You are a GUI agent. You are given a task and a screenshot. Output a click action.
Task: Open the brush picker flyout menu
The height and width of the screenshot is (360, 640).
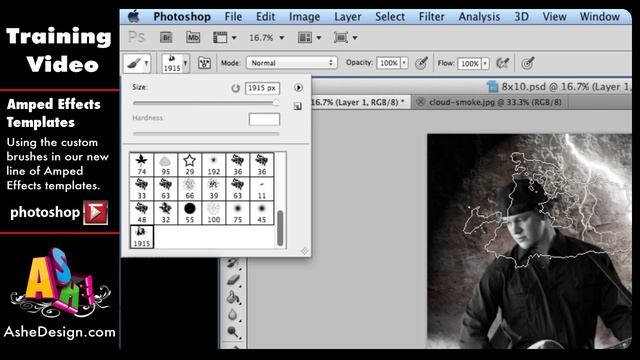(298, 87)
